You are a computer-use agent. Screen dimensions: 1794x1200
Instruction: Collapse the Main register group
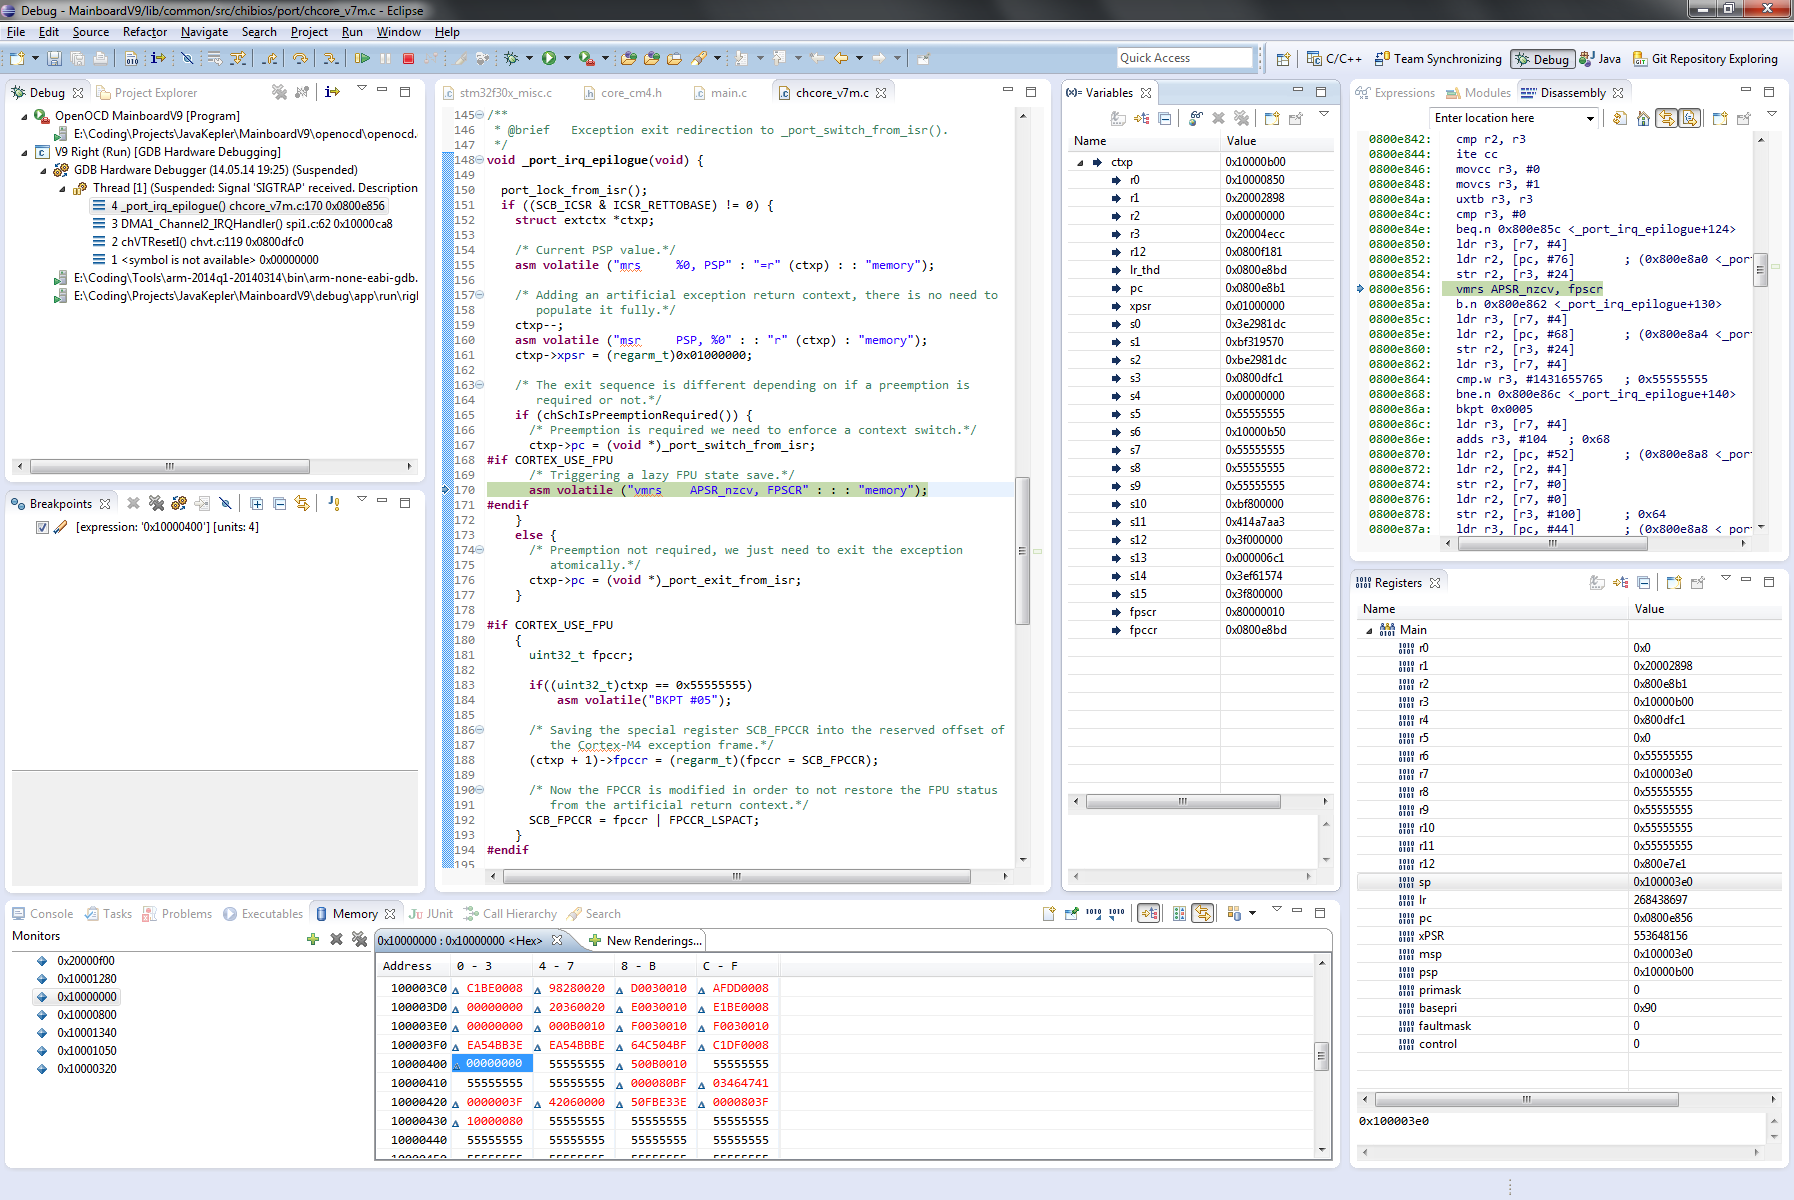click(1369, 630)
